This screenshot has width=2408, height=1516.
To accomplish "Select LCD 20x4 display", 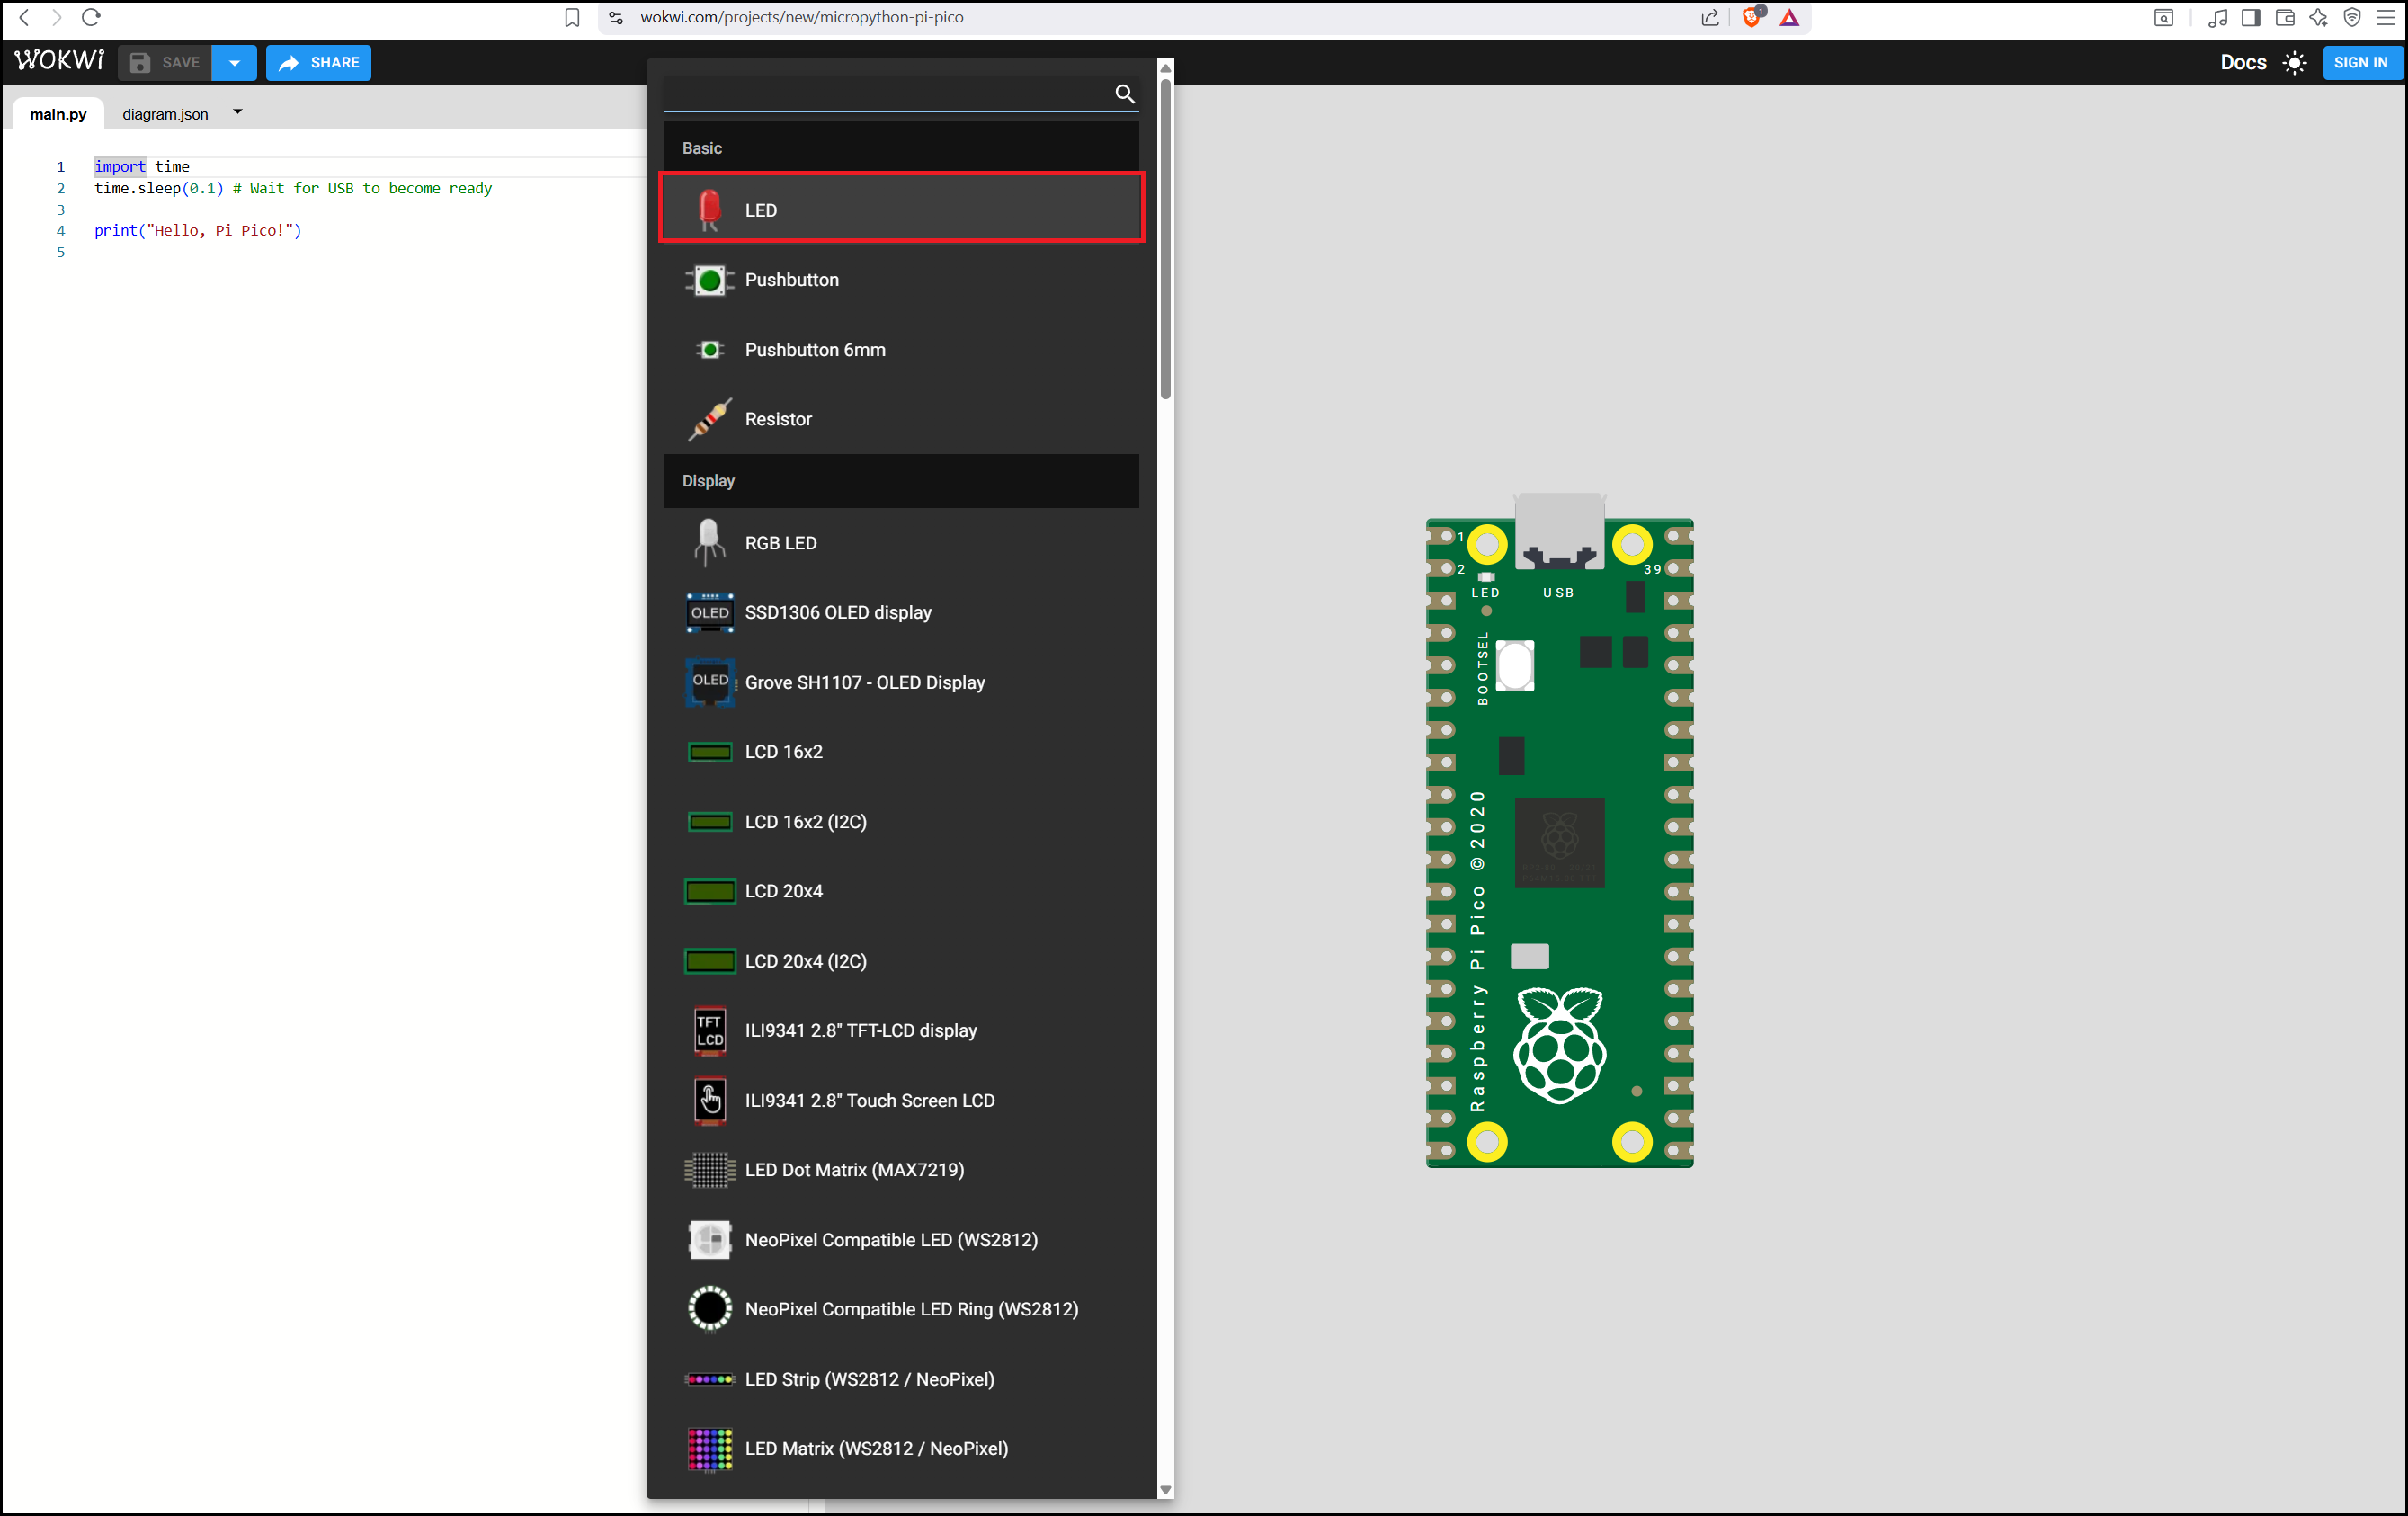I will coord(901,891).
